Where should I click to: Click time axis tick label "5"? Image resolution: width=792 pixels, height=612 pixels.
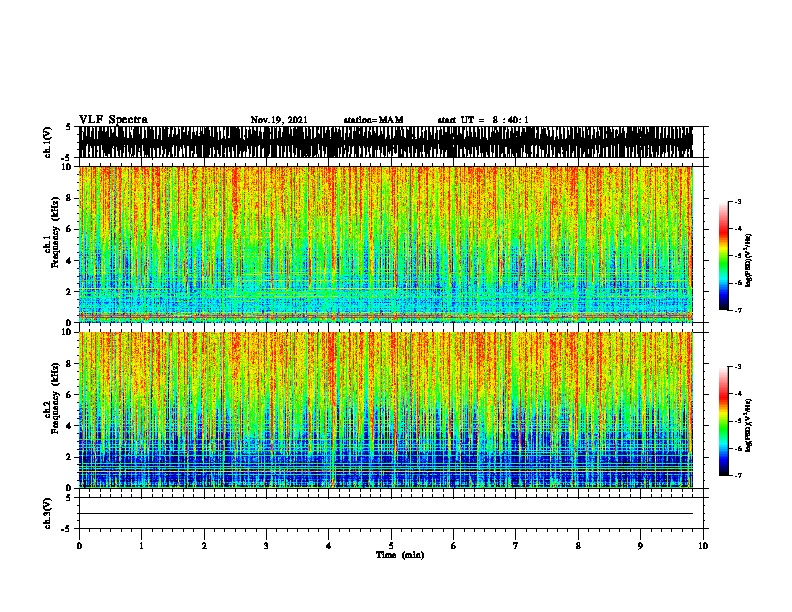(391, 546)
